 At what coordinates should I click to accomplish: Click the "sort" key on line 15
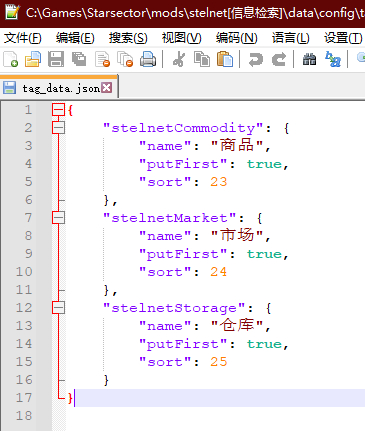(165, 362)
